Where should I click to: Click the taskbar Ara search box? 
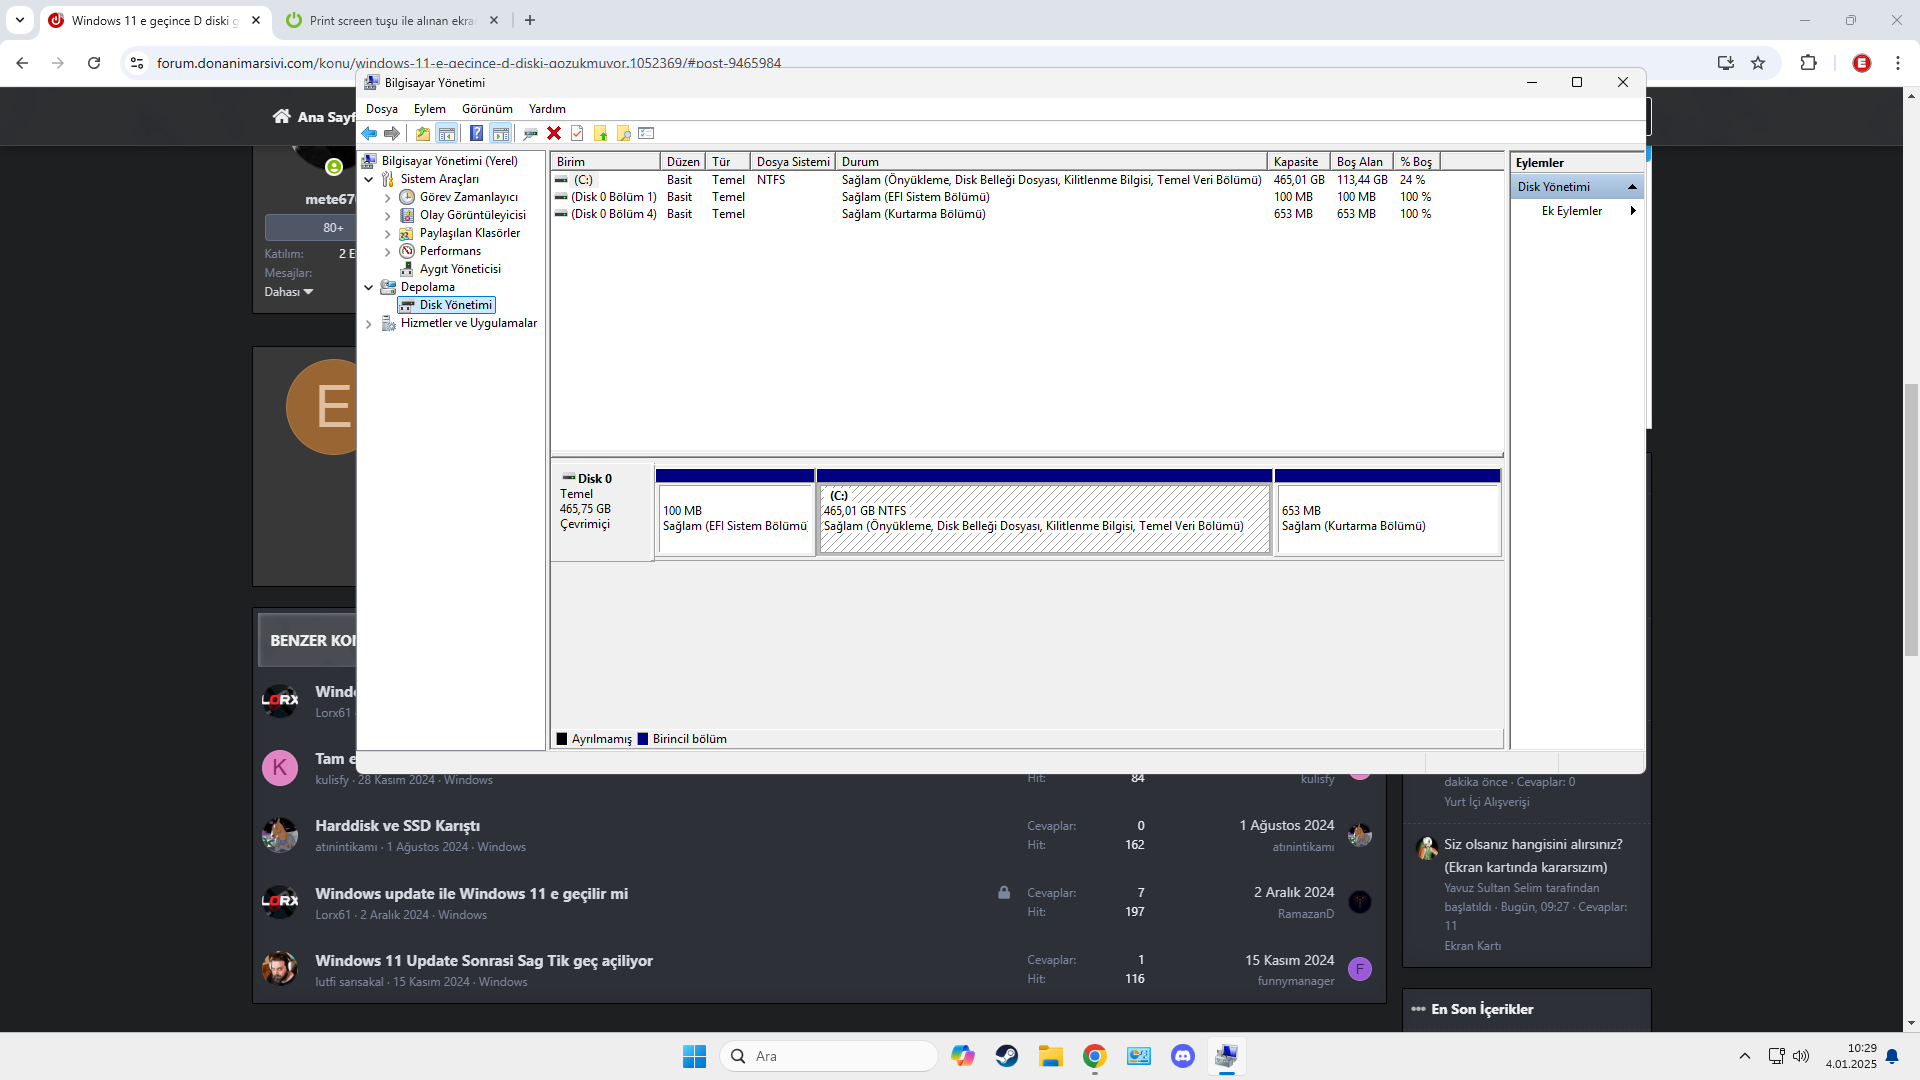[829, 1056]
